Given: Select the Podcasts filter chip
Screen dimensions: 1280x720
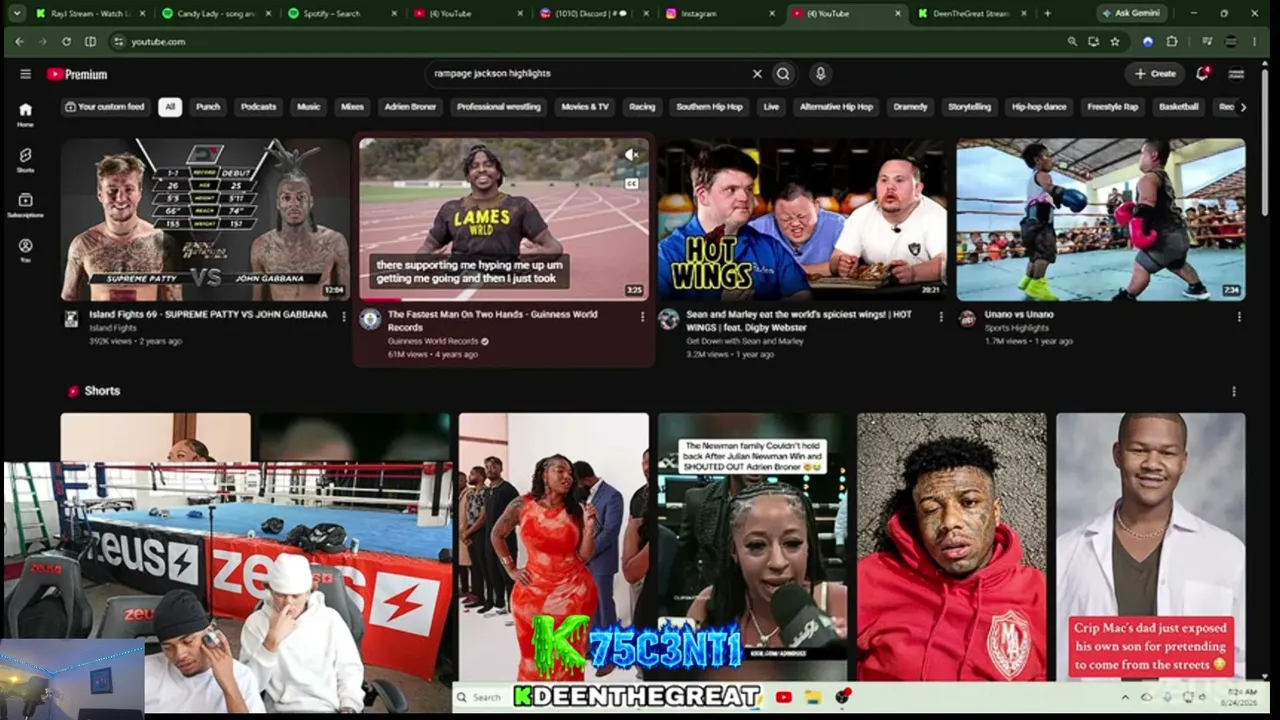Looking at the screenshot, I should click(x=258, y=107).
